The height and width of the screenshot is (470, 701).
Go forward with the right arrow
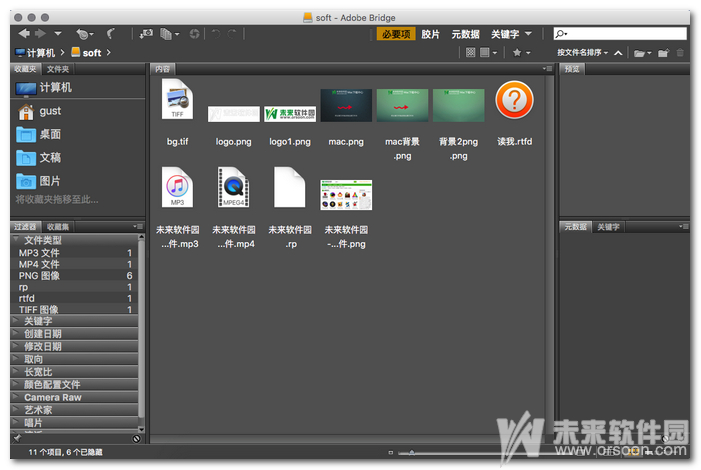click(x=40, y=34)
